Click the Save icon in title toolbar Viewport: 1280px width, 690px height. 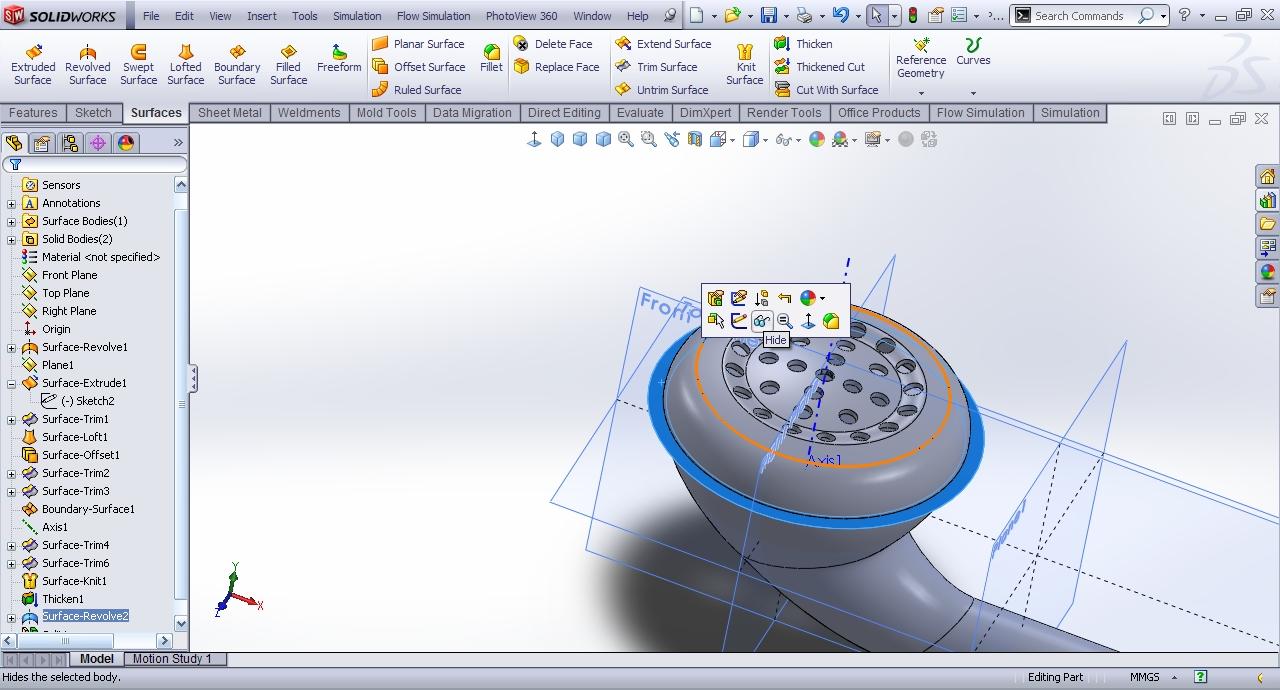point(768,15)
